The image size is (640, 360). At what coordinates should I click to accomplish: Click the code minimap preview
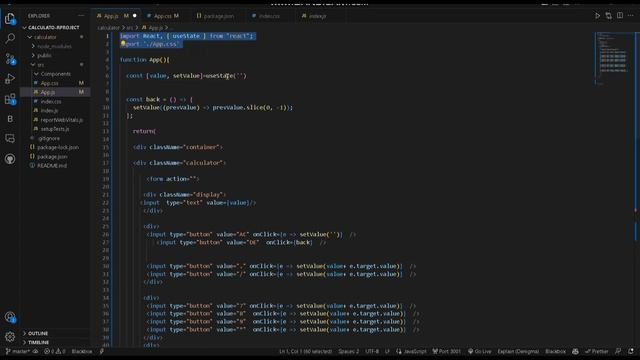[x=613, y=58]
